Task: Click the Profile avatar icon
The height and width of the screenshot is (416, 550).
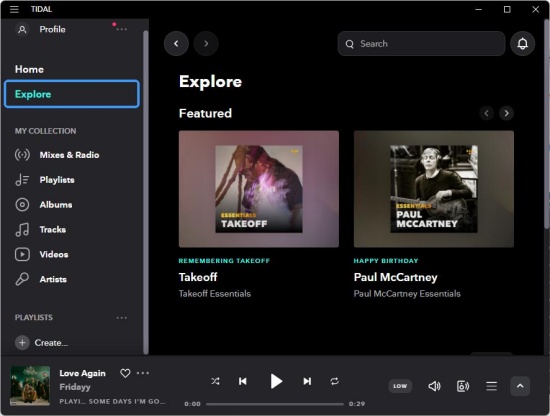Action: (x=22, y=29)
